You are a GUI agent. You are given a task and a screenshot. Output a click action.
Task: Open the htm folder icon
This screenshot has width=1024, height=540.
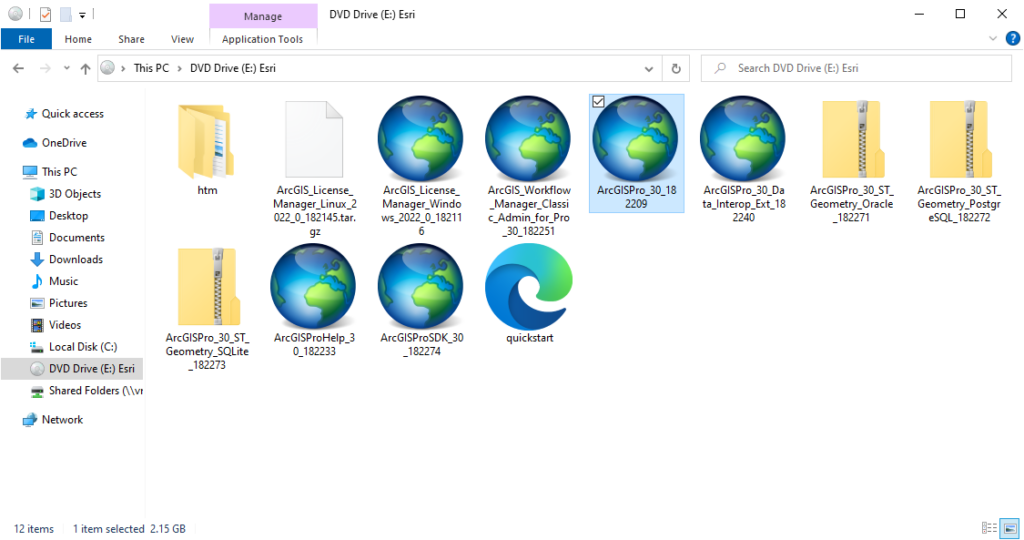[x=206, y=140]
